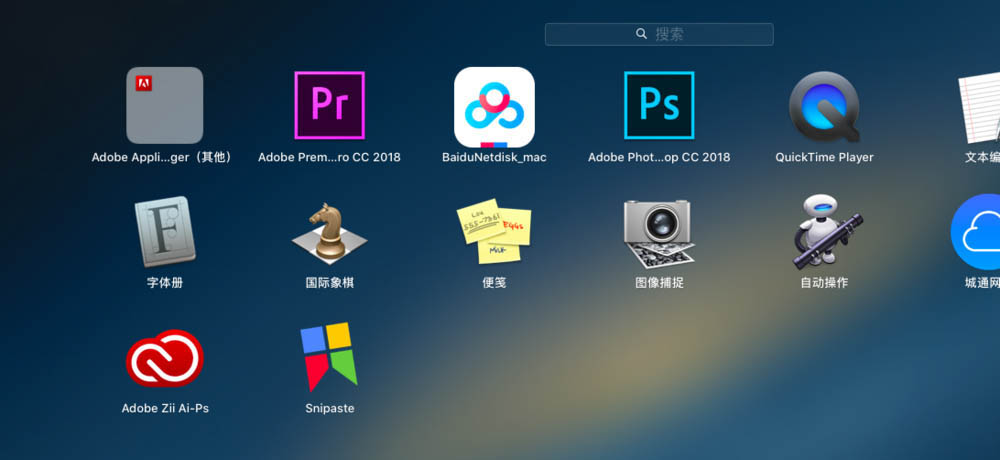Click the 'Adobe Prem...ro CC 2018' label
The image size is (1000, 460).
tap(329, 157)
